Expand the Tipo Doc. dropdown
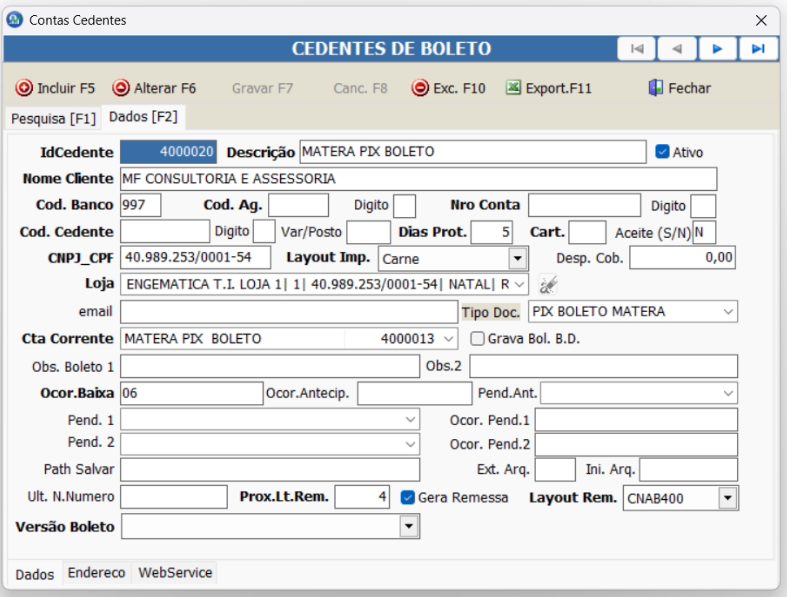This screenshot has width=787, height=597. pyautogui.click(x=726, y=312)
